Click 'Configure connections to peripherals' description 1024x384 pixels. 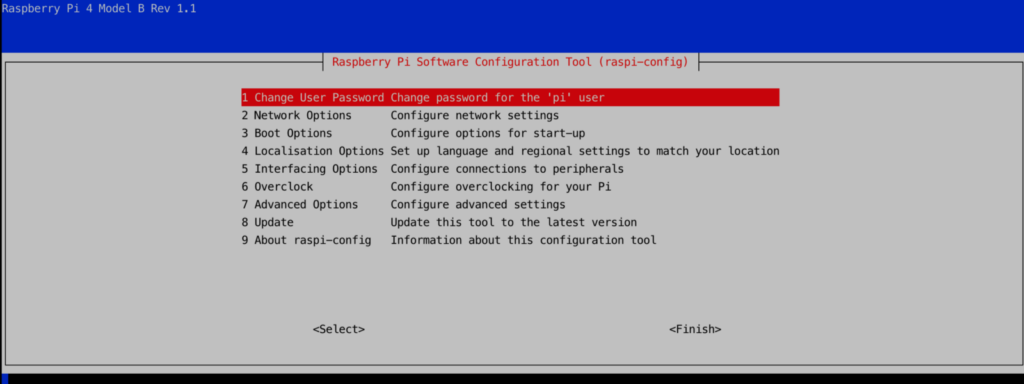507,169
